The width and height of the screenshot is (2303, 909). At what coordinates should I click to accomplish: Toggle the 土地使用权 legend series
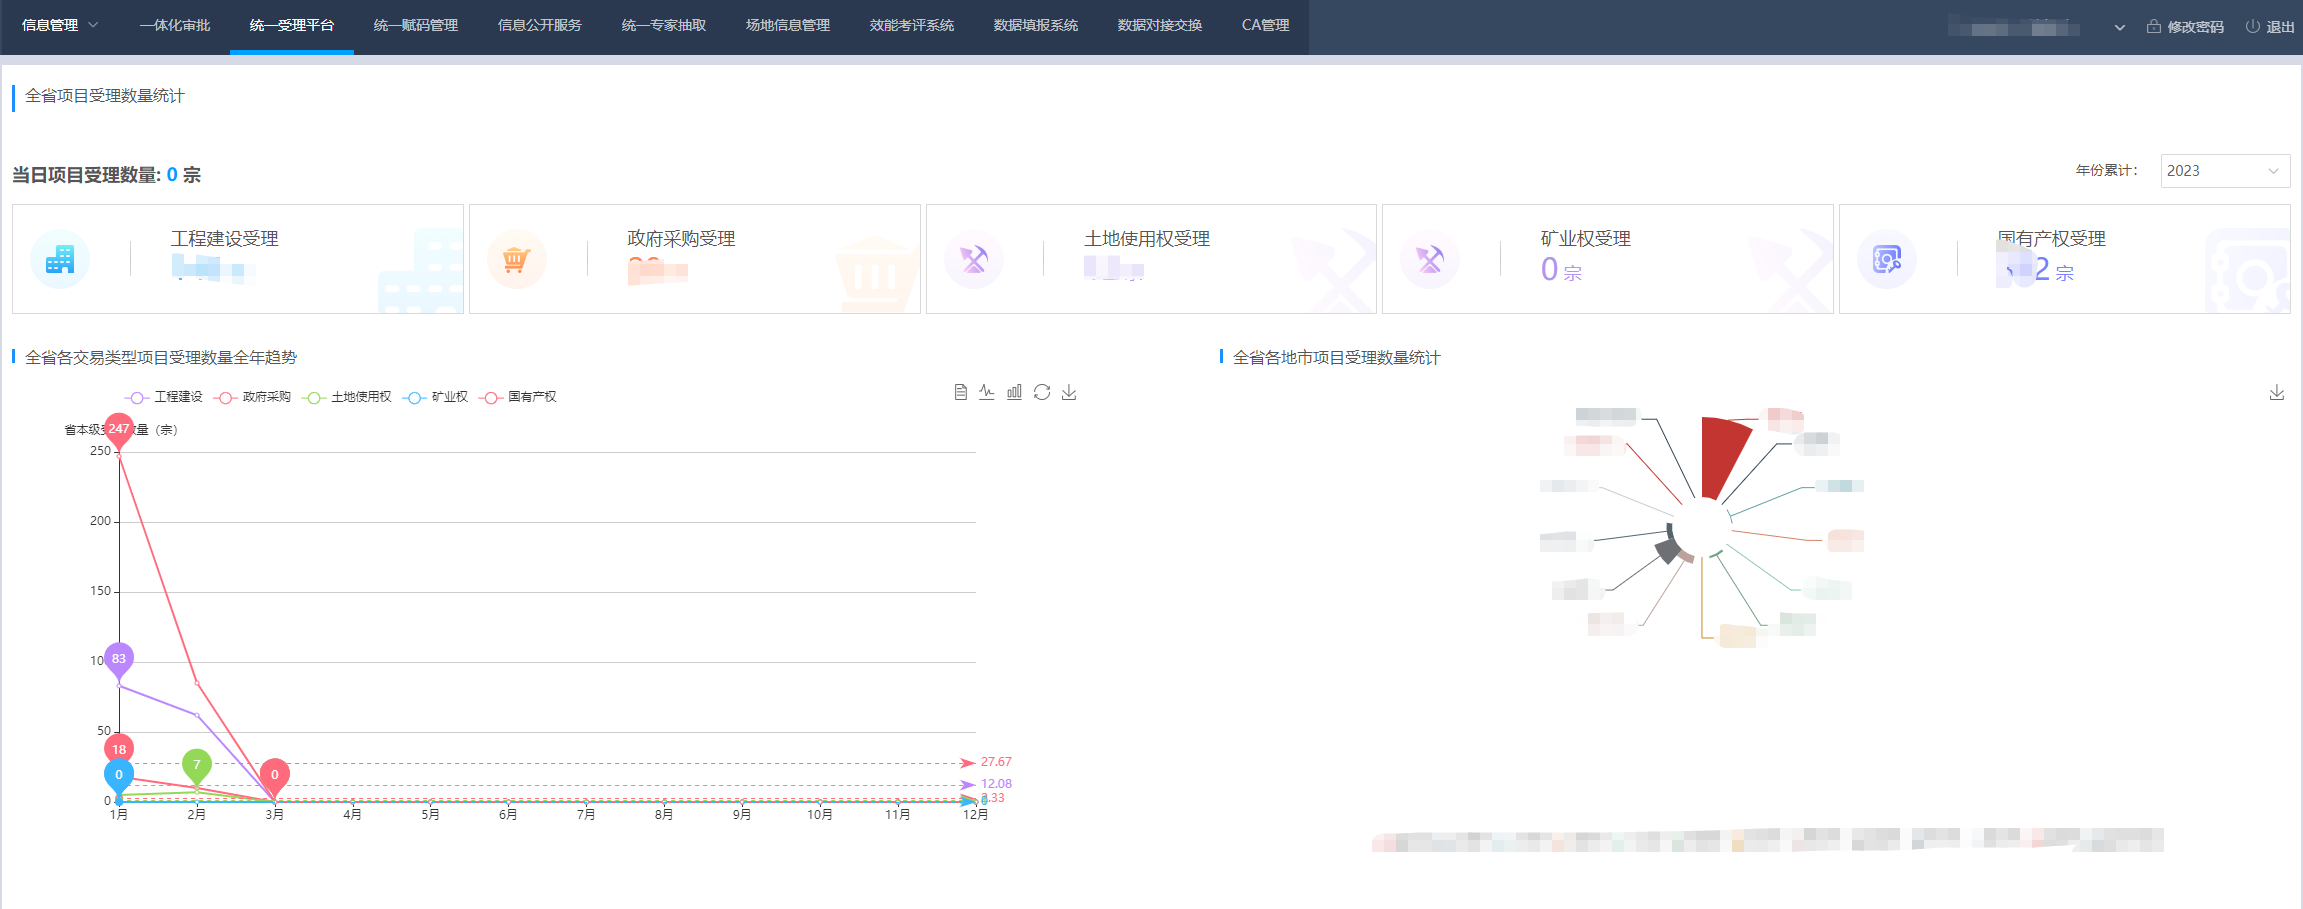click(347, 397)
